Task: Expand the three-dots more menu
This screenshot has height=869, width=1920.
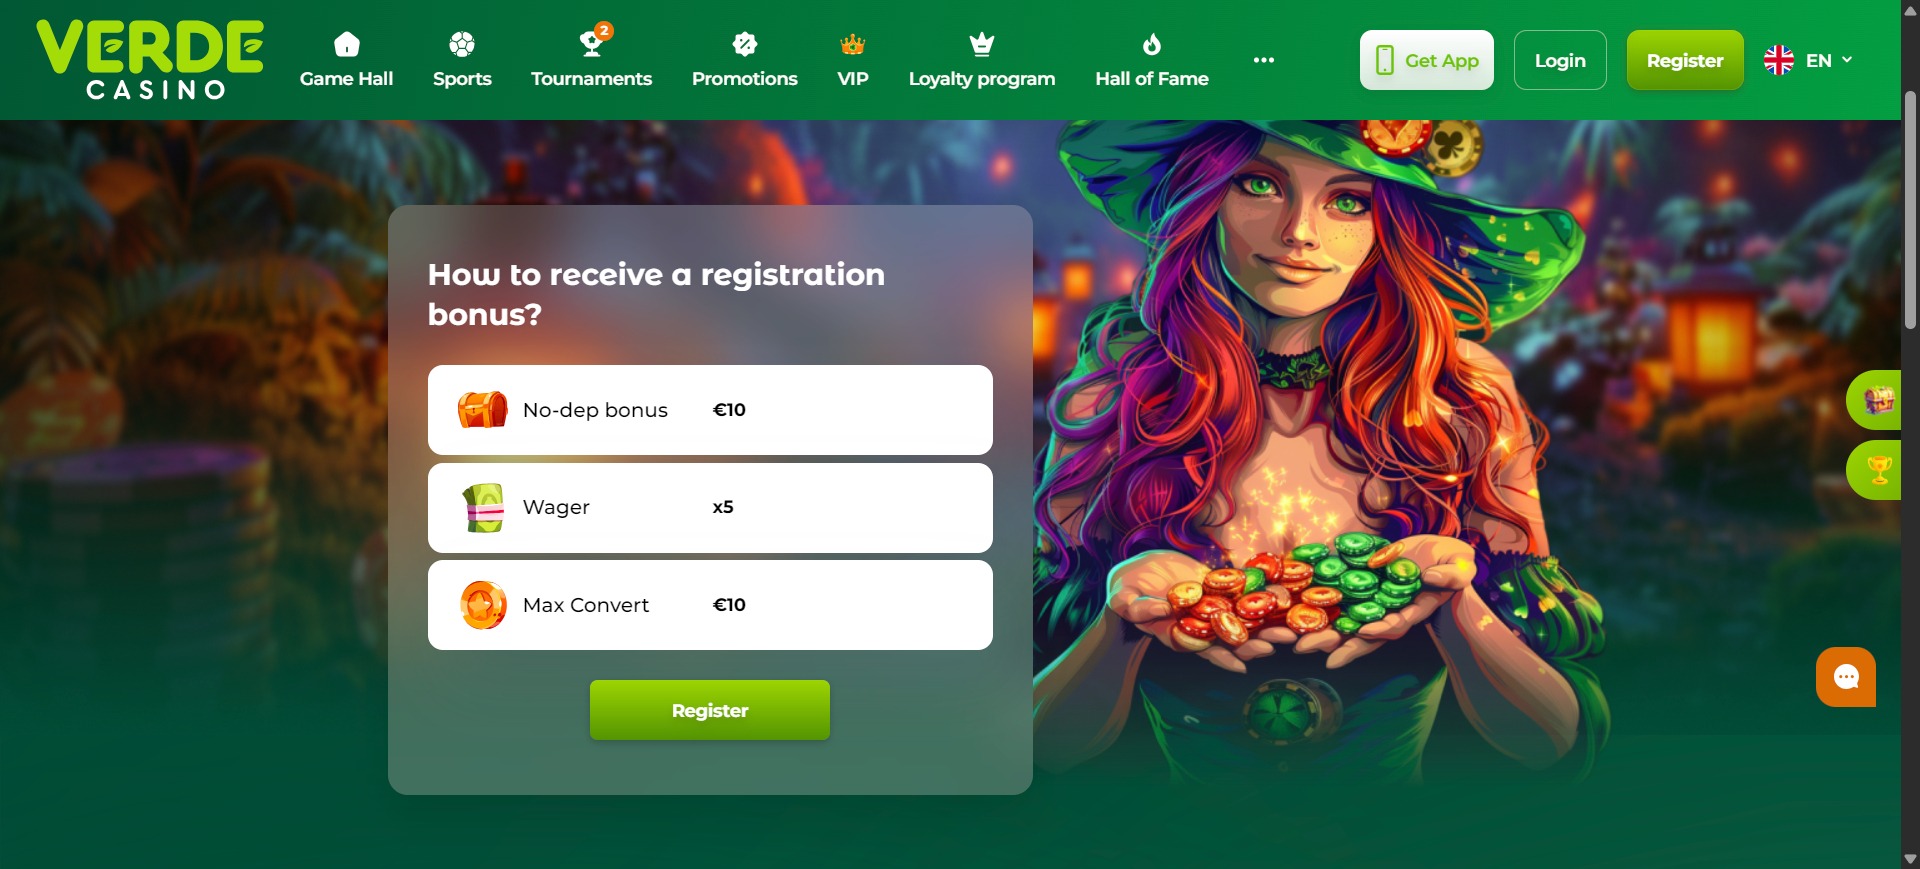Action: [1264, 60]
